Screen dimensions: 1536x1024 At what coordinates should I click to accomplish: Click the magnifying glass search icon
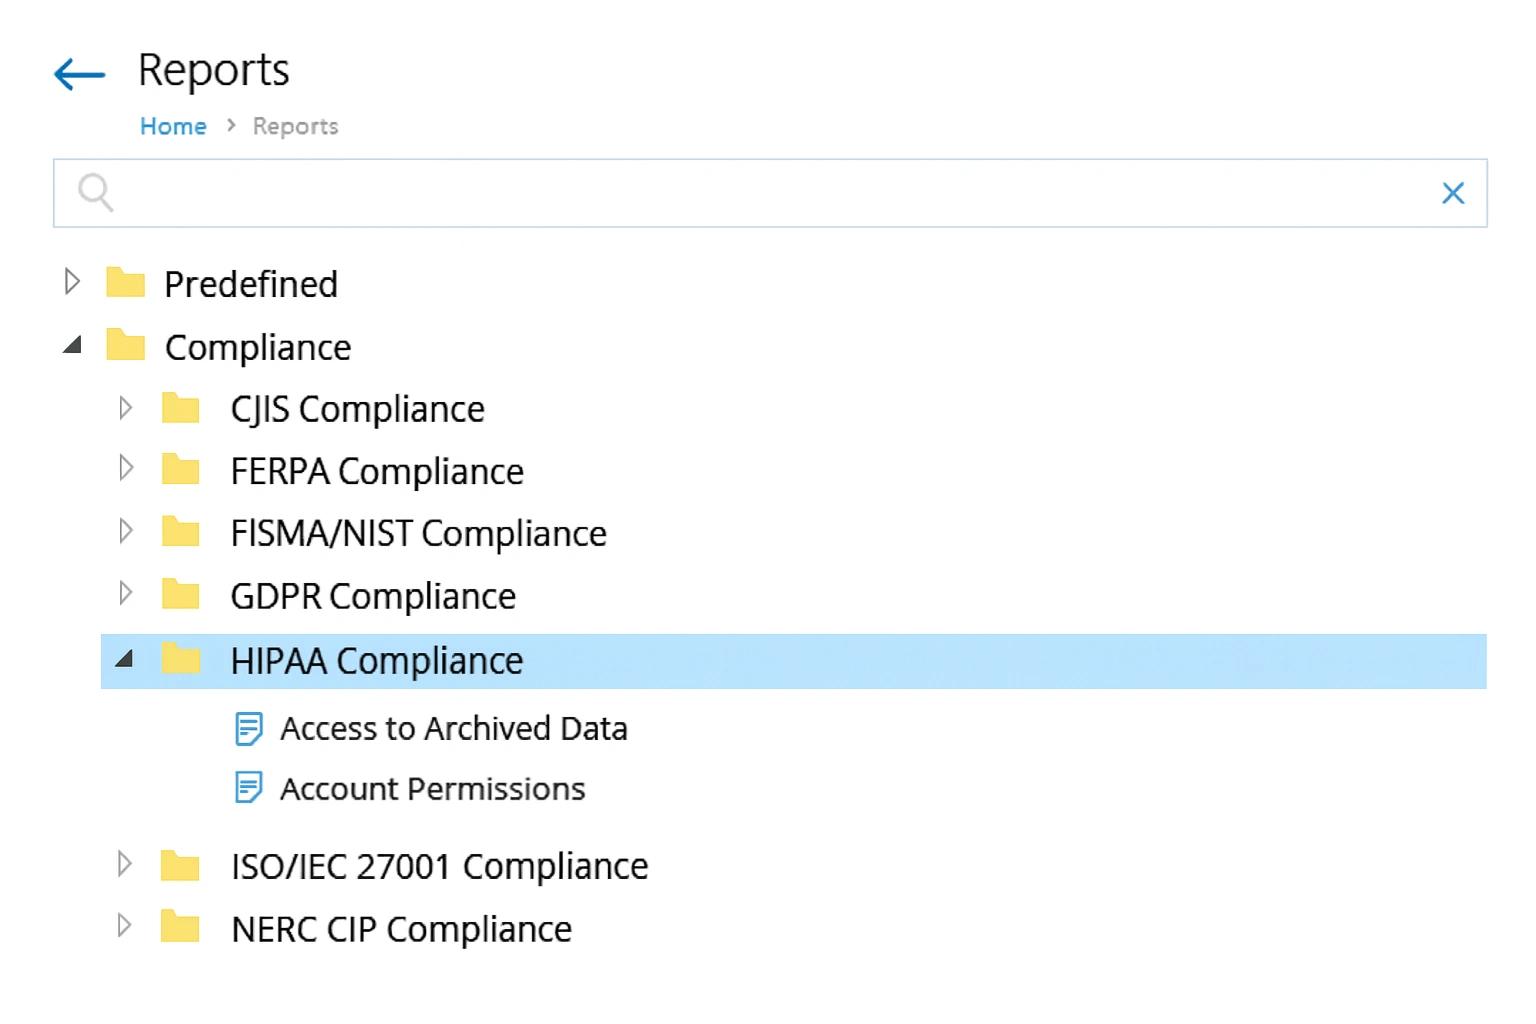95,191
